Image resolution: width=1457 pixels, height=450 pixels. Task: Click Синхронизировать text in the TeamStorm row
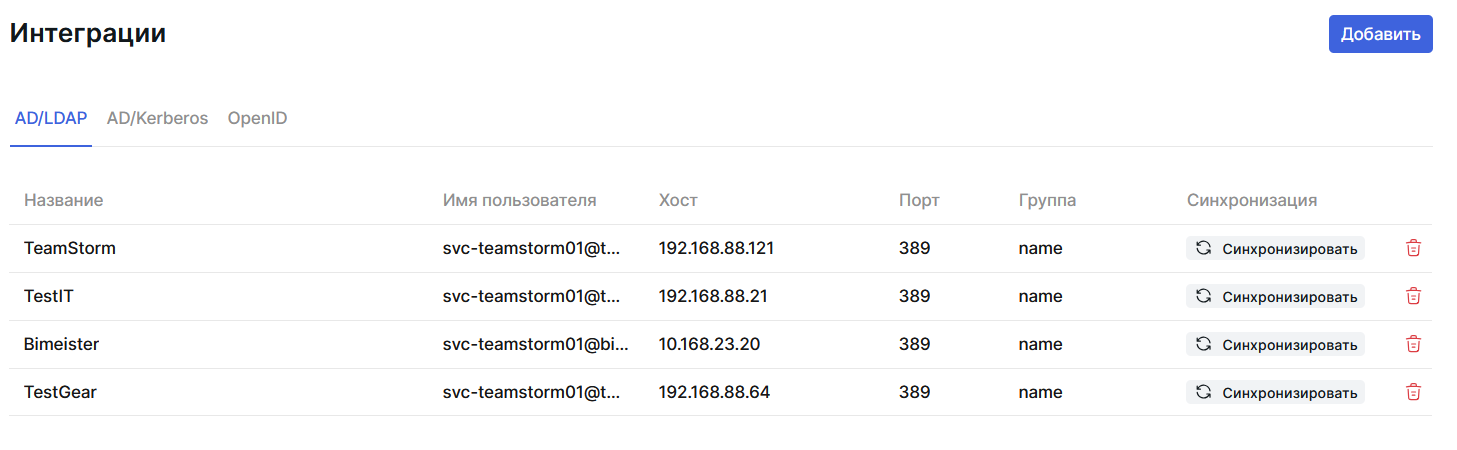click(1289, 249)
